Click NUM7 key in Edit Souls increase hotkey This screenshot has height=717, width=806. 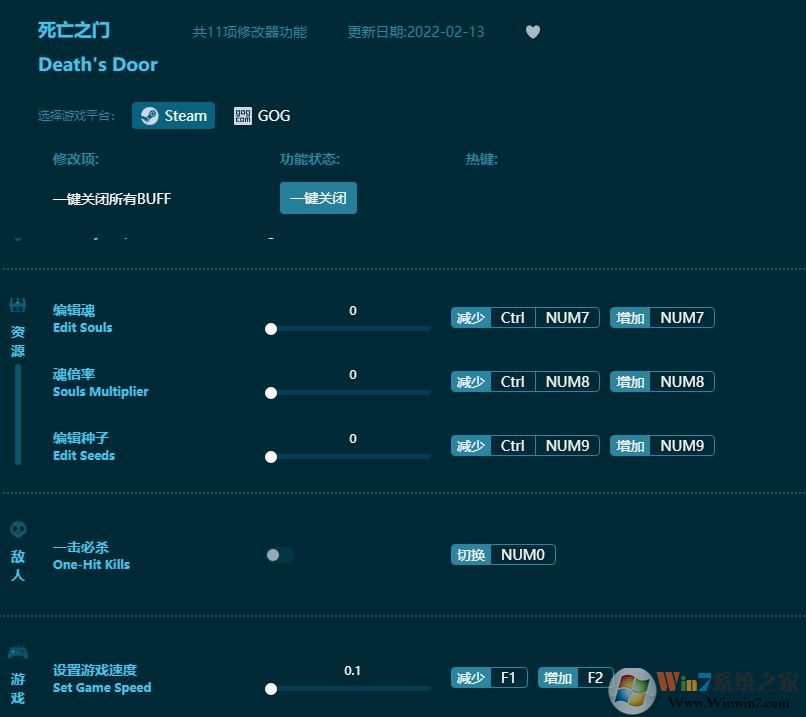[x=682, y=318]
